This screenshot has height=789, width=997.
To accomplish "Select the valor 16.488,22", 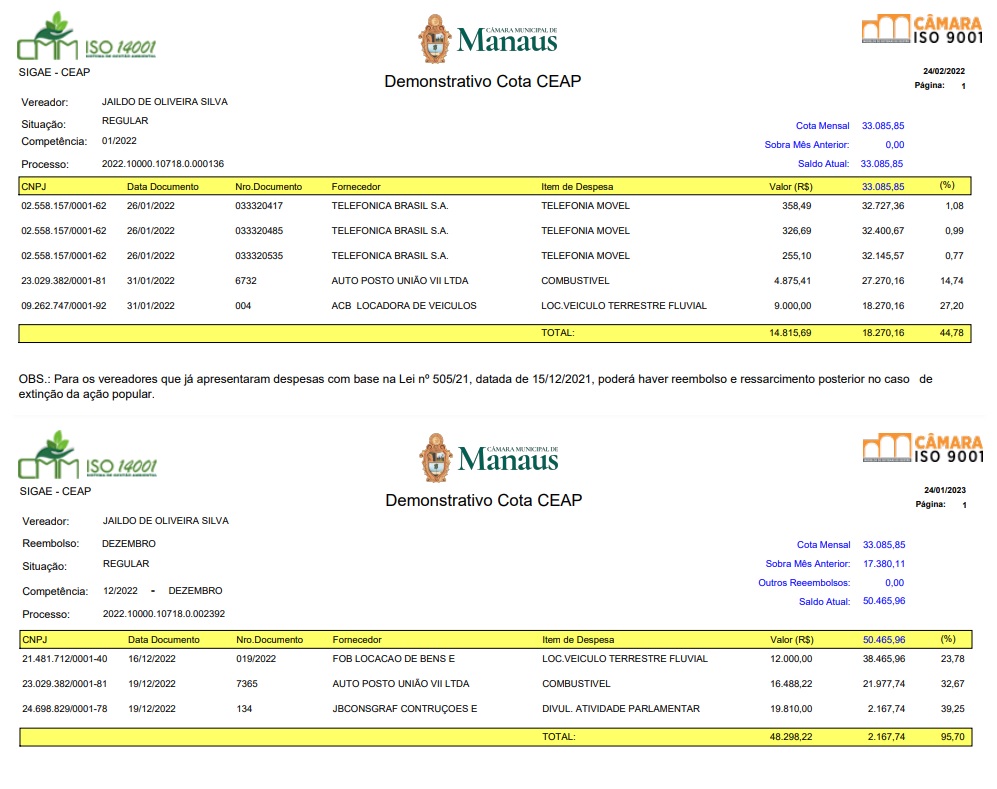I will [x=791, y=684].
